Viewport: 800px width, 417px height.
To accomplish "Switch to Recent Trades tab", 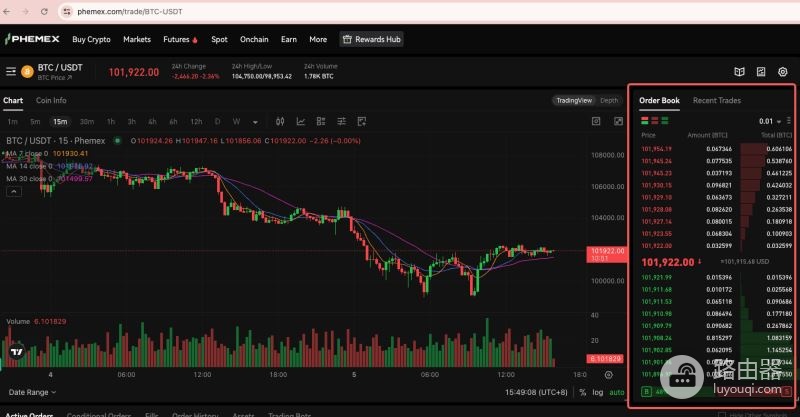I will pyautogui.click(x=716, y=101).
